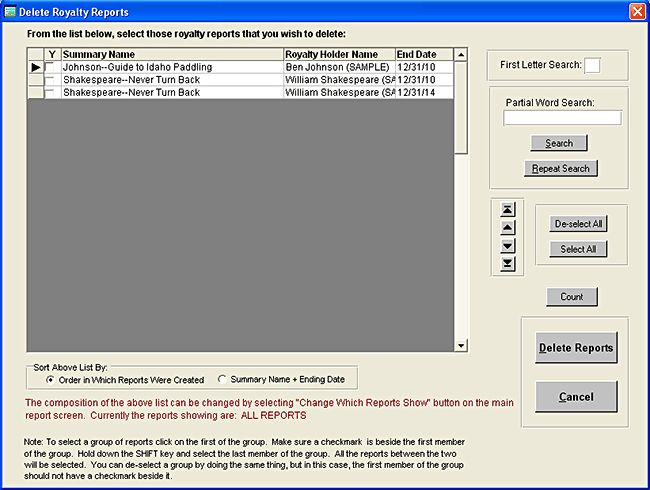Tick checkbox for Johnson--Guide to Idaho Paddling
This screenshot has width=650, height=490.
(x=51, y=67)
